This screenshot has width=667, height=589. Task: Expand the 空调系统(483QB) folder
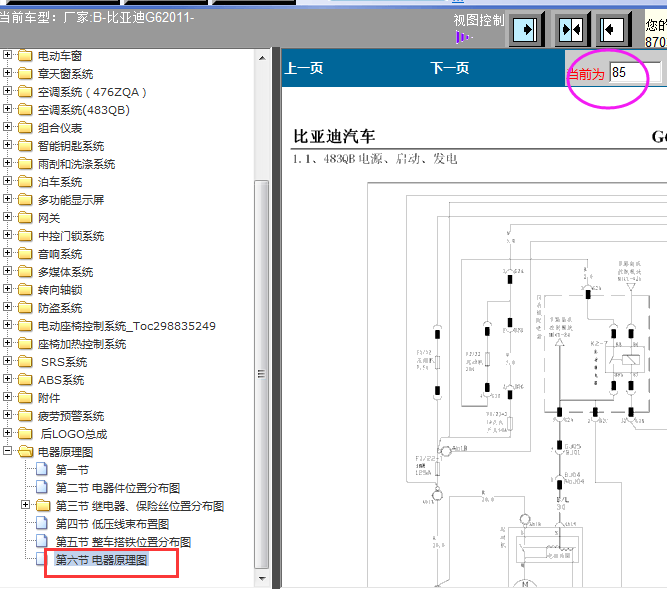[x=7, y=109]
